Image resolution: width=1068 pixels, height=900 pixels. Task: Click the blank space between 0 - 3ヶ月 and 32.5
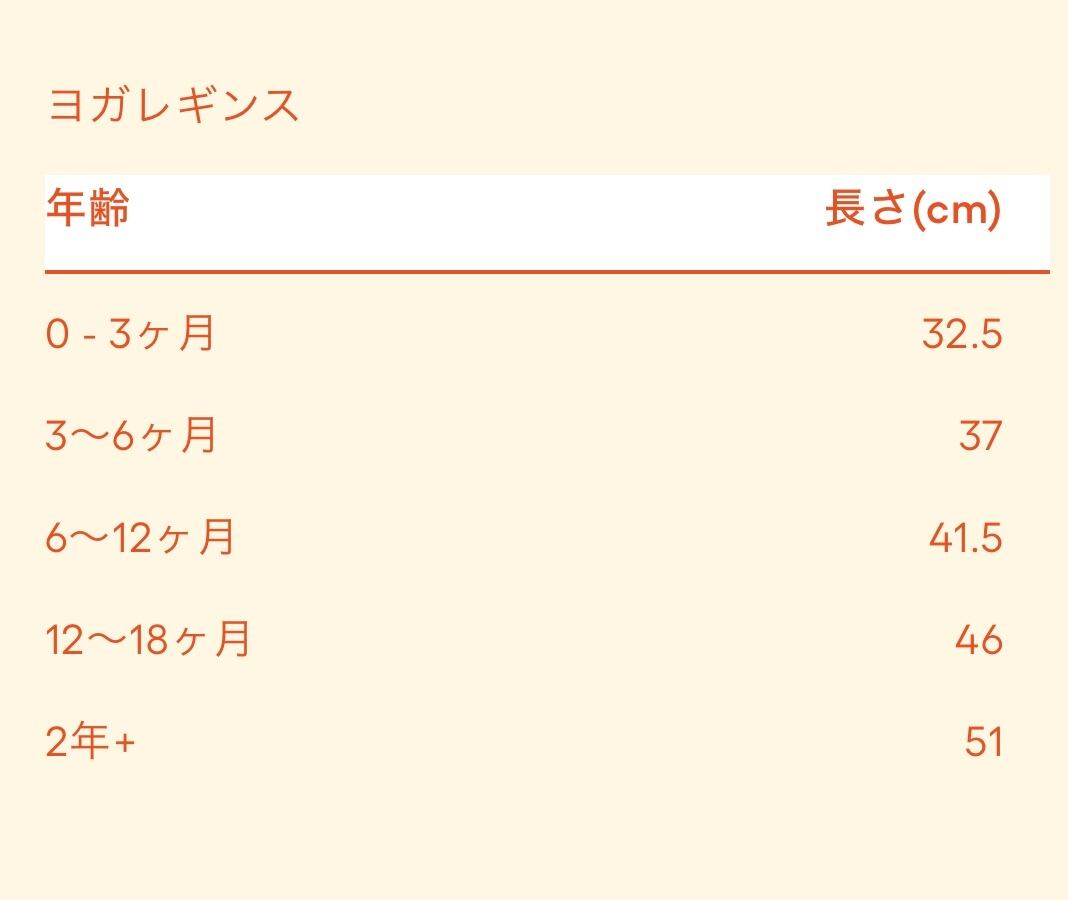click(560, 334)
